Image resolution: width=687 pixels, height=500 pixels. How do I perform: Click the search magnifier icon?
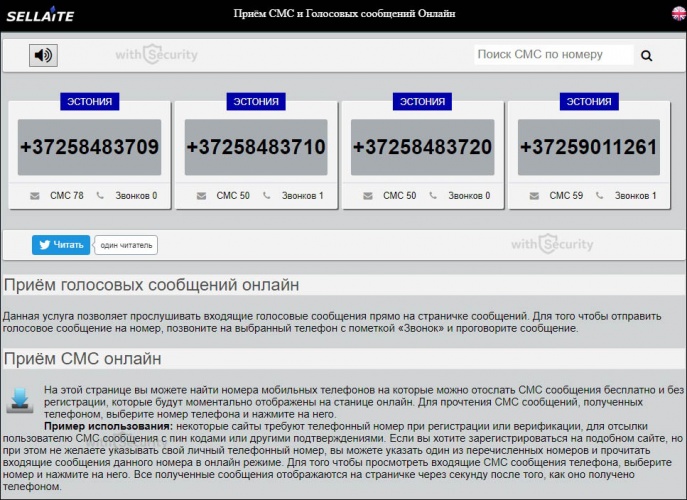tap(646, 56)
